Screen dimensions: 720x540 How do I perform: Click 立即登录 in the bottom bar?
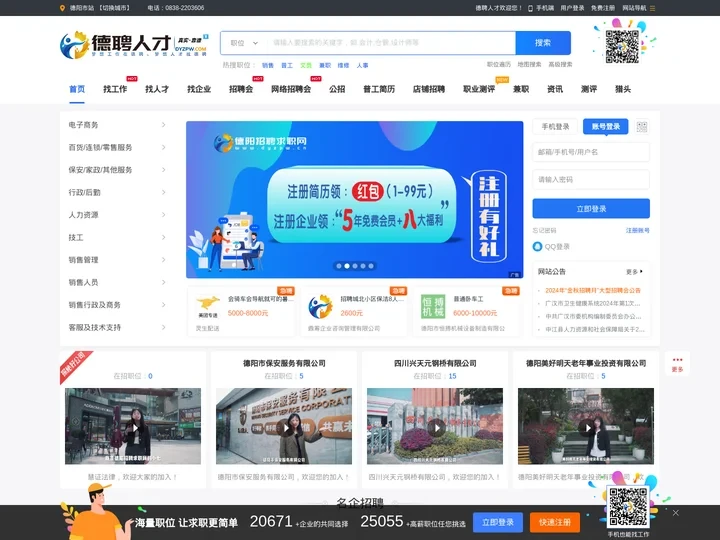click(498, 523)
